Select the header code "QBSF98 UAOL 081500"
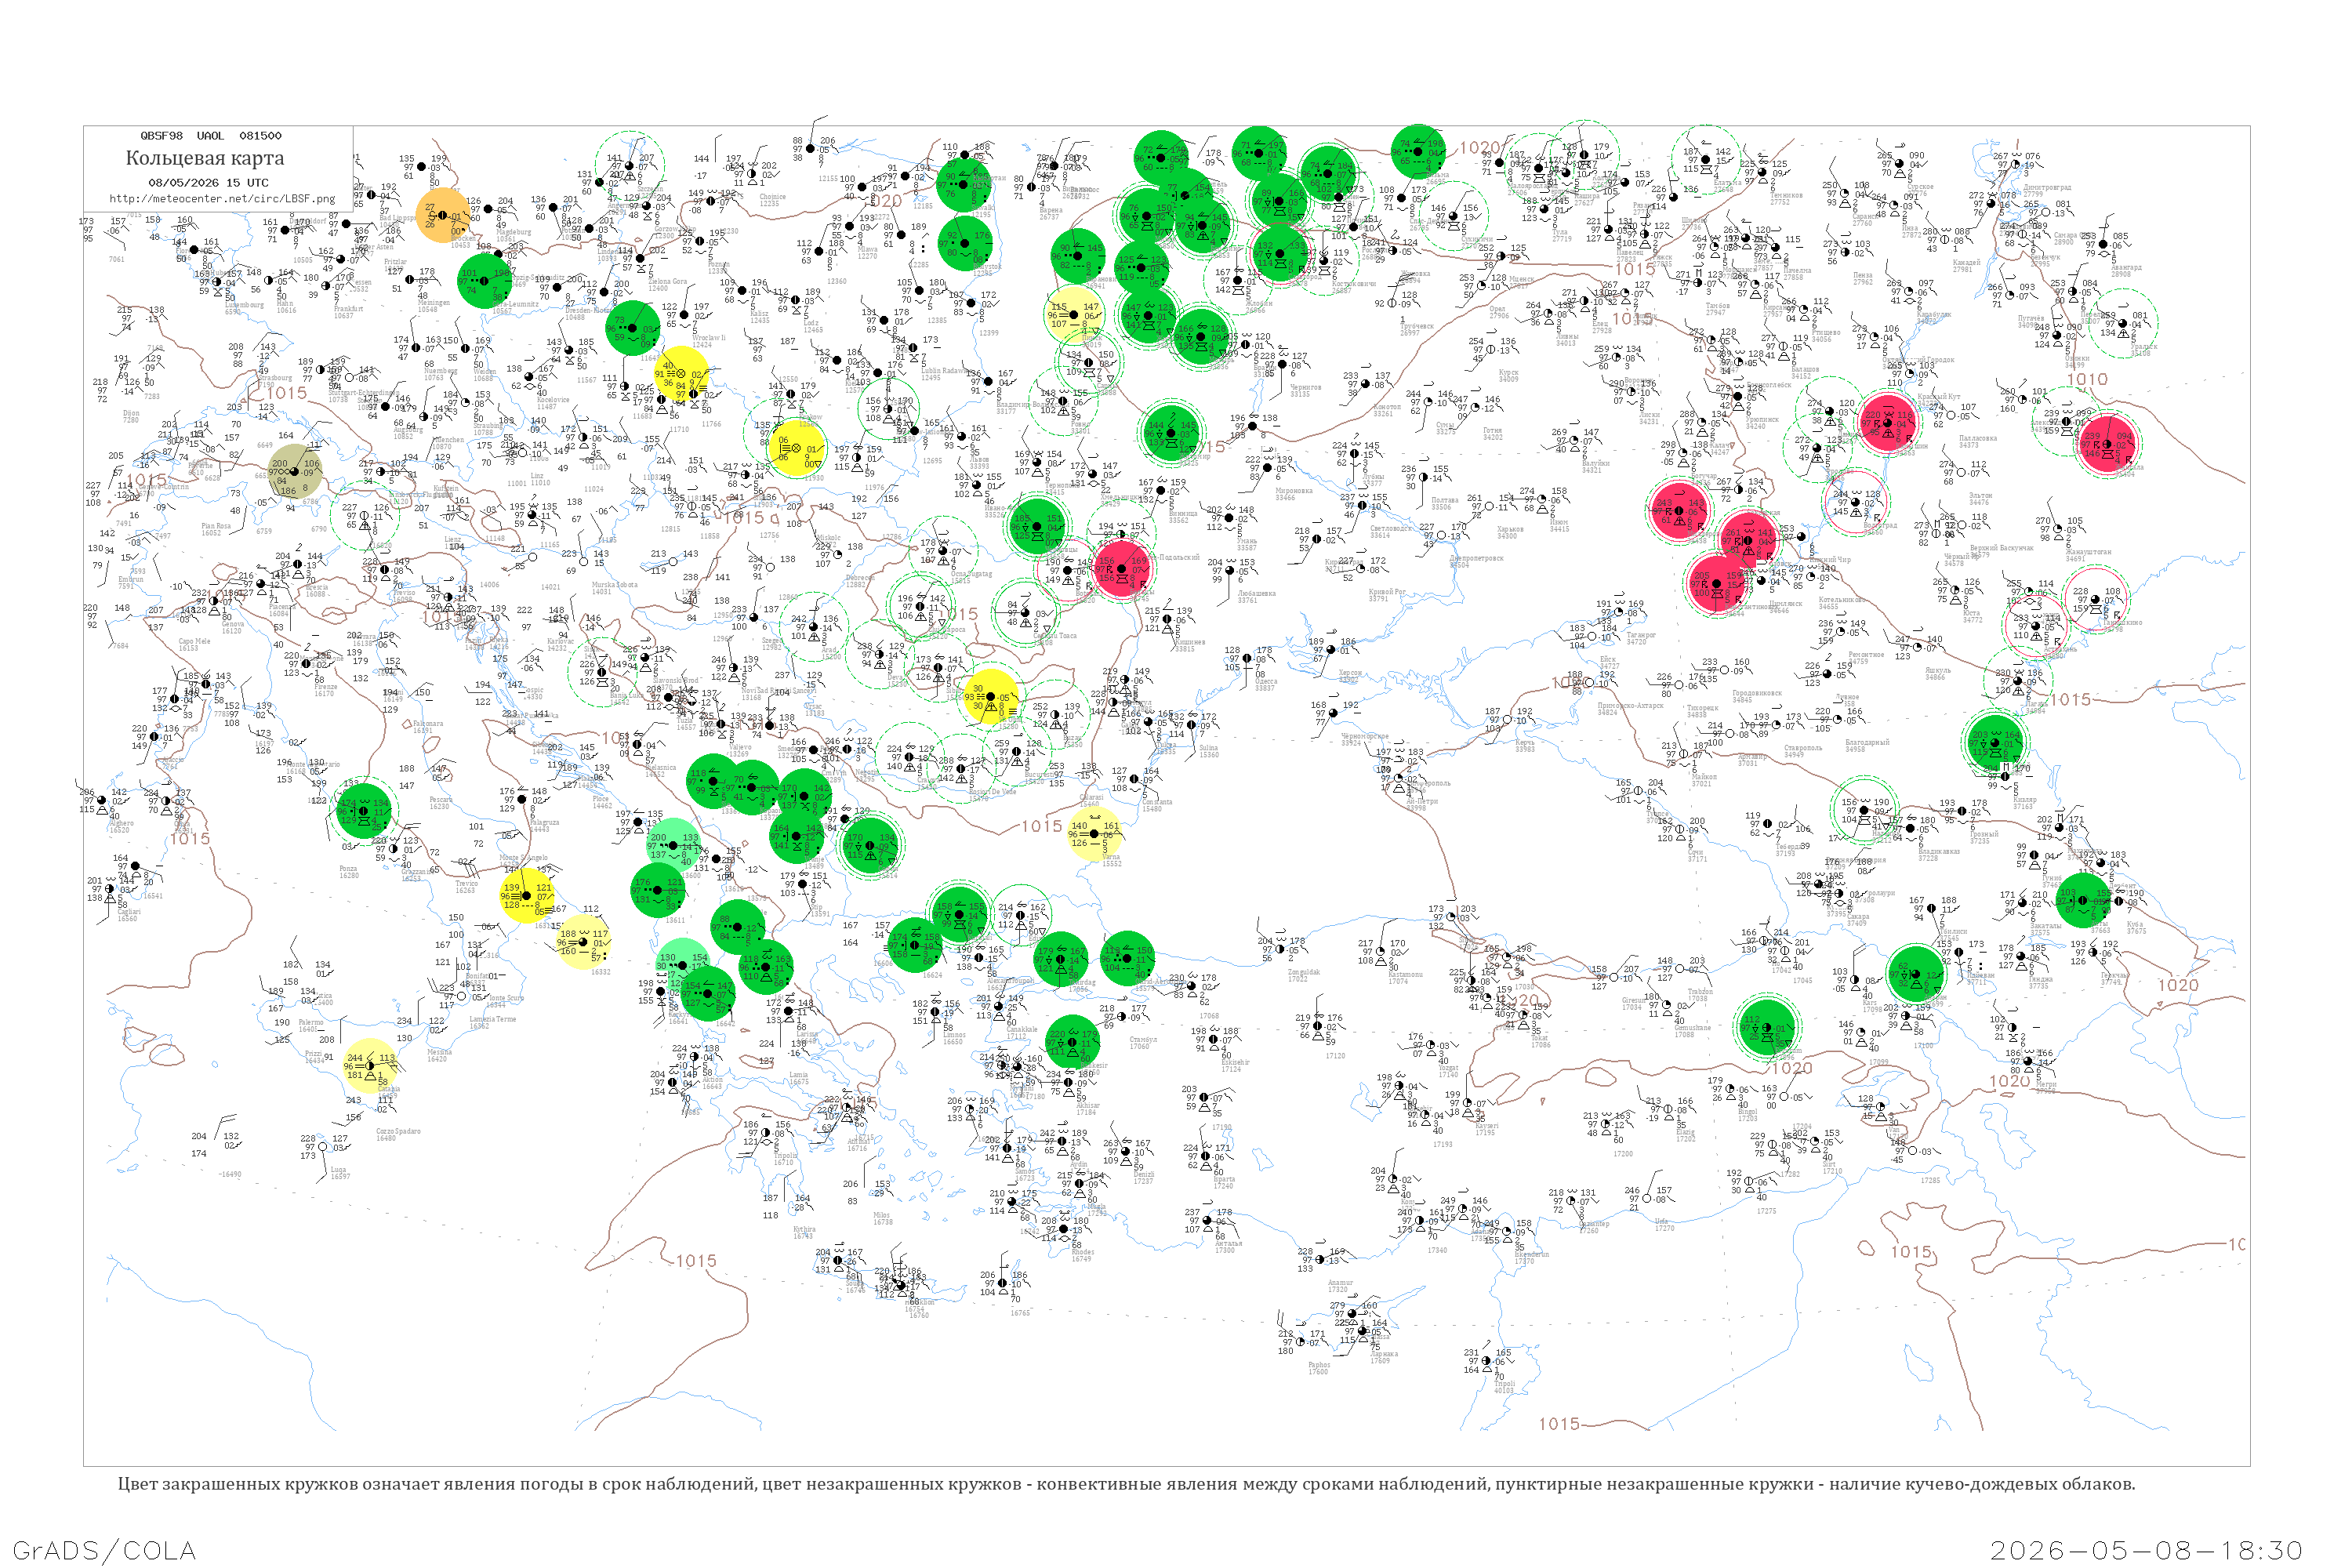Image resolution: width=2352 pixels, height=1568 pixels. pyautogui.click(x=211, y=136)
